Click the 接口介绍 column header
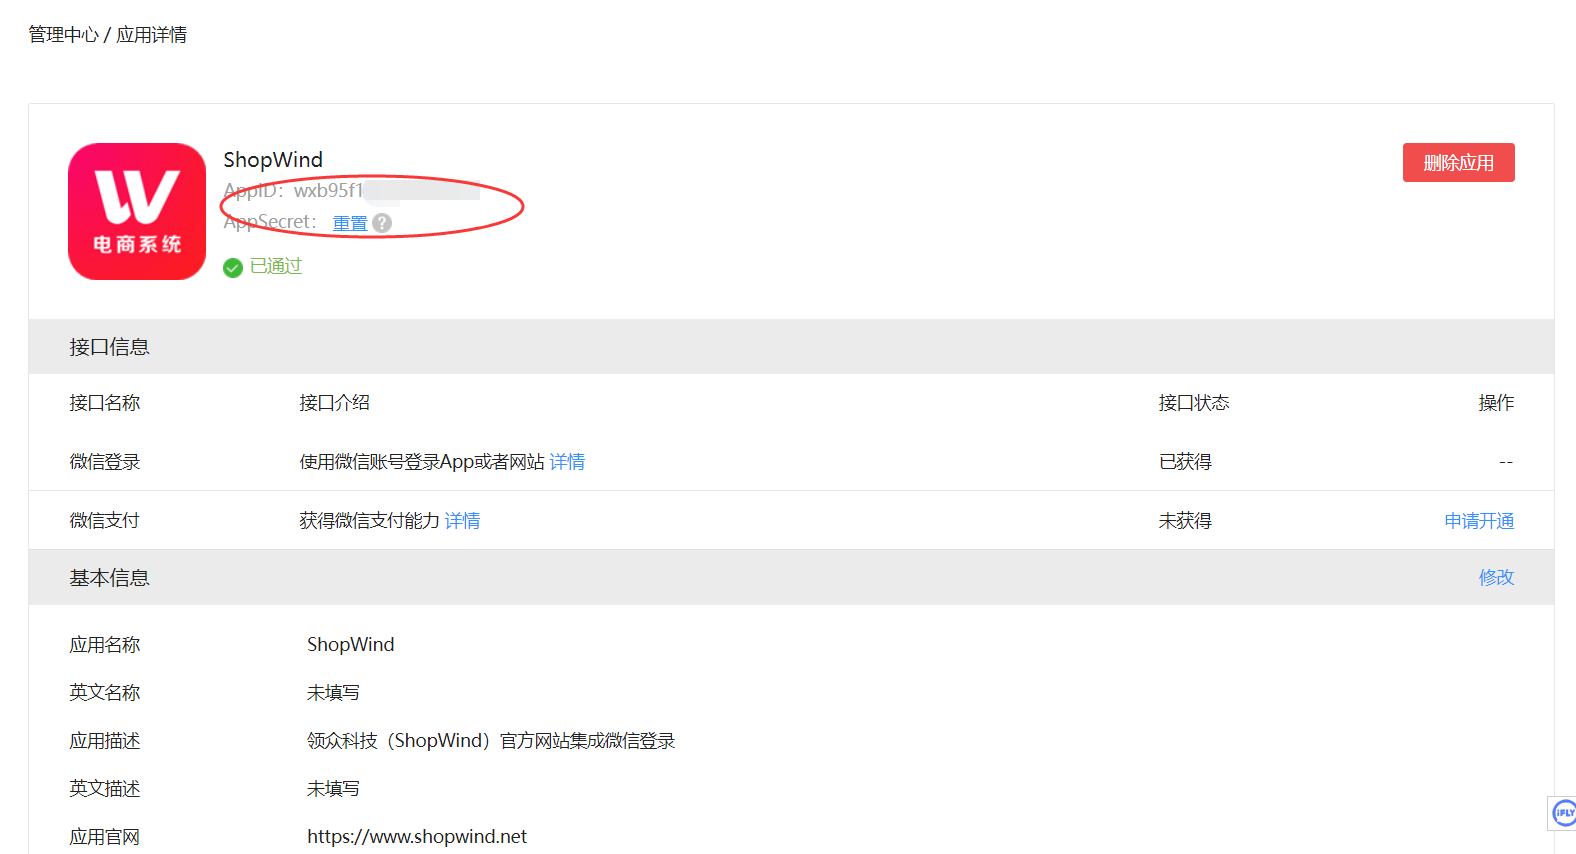 click(334, 403)
